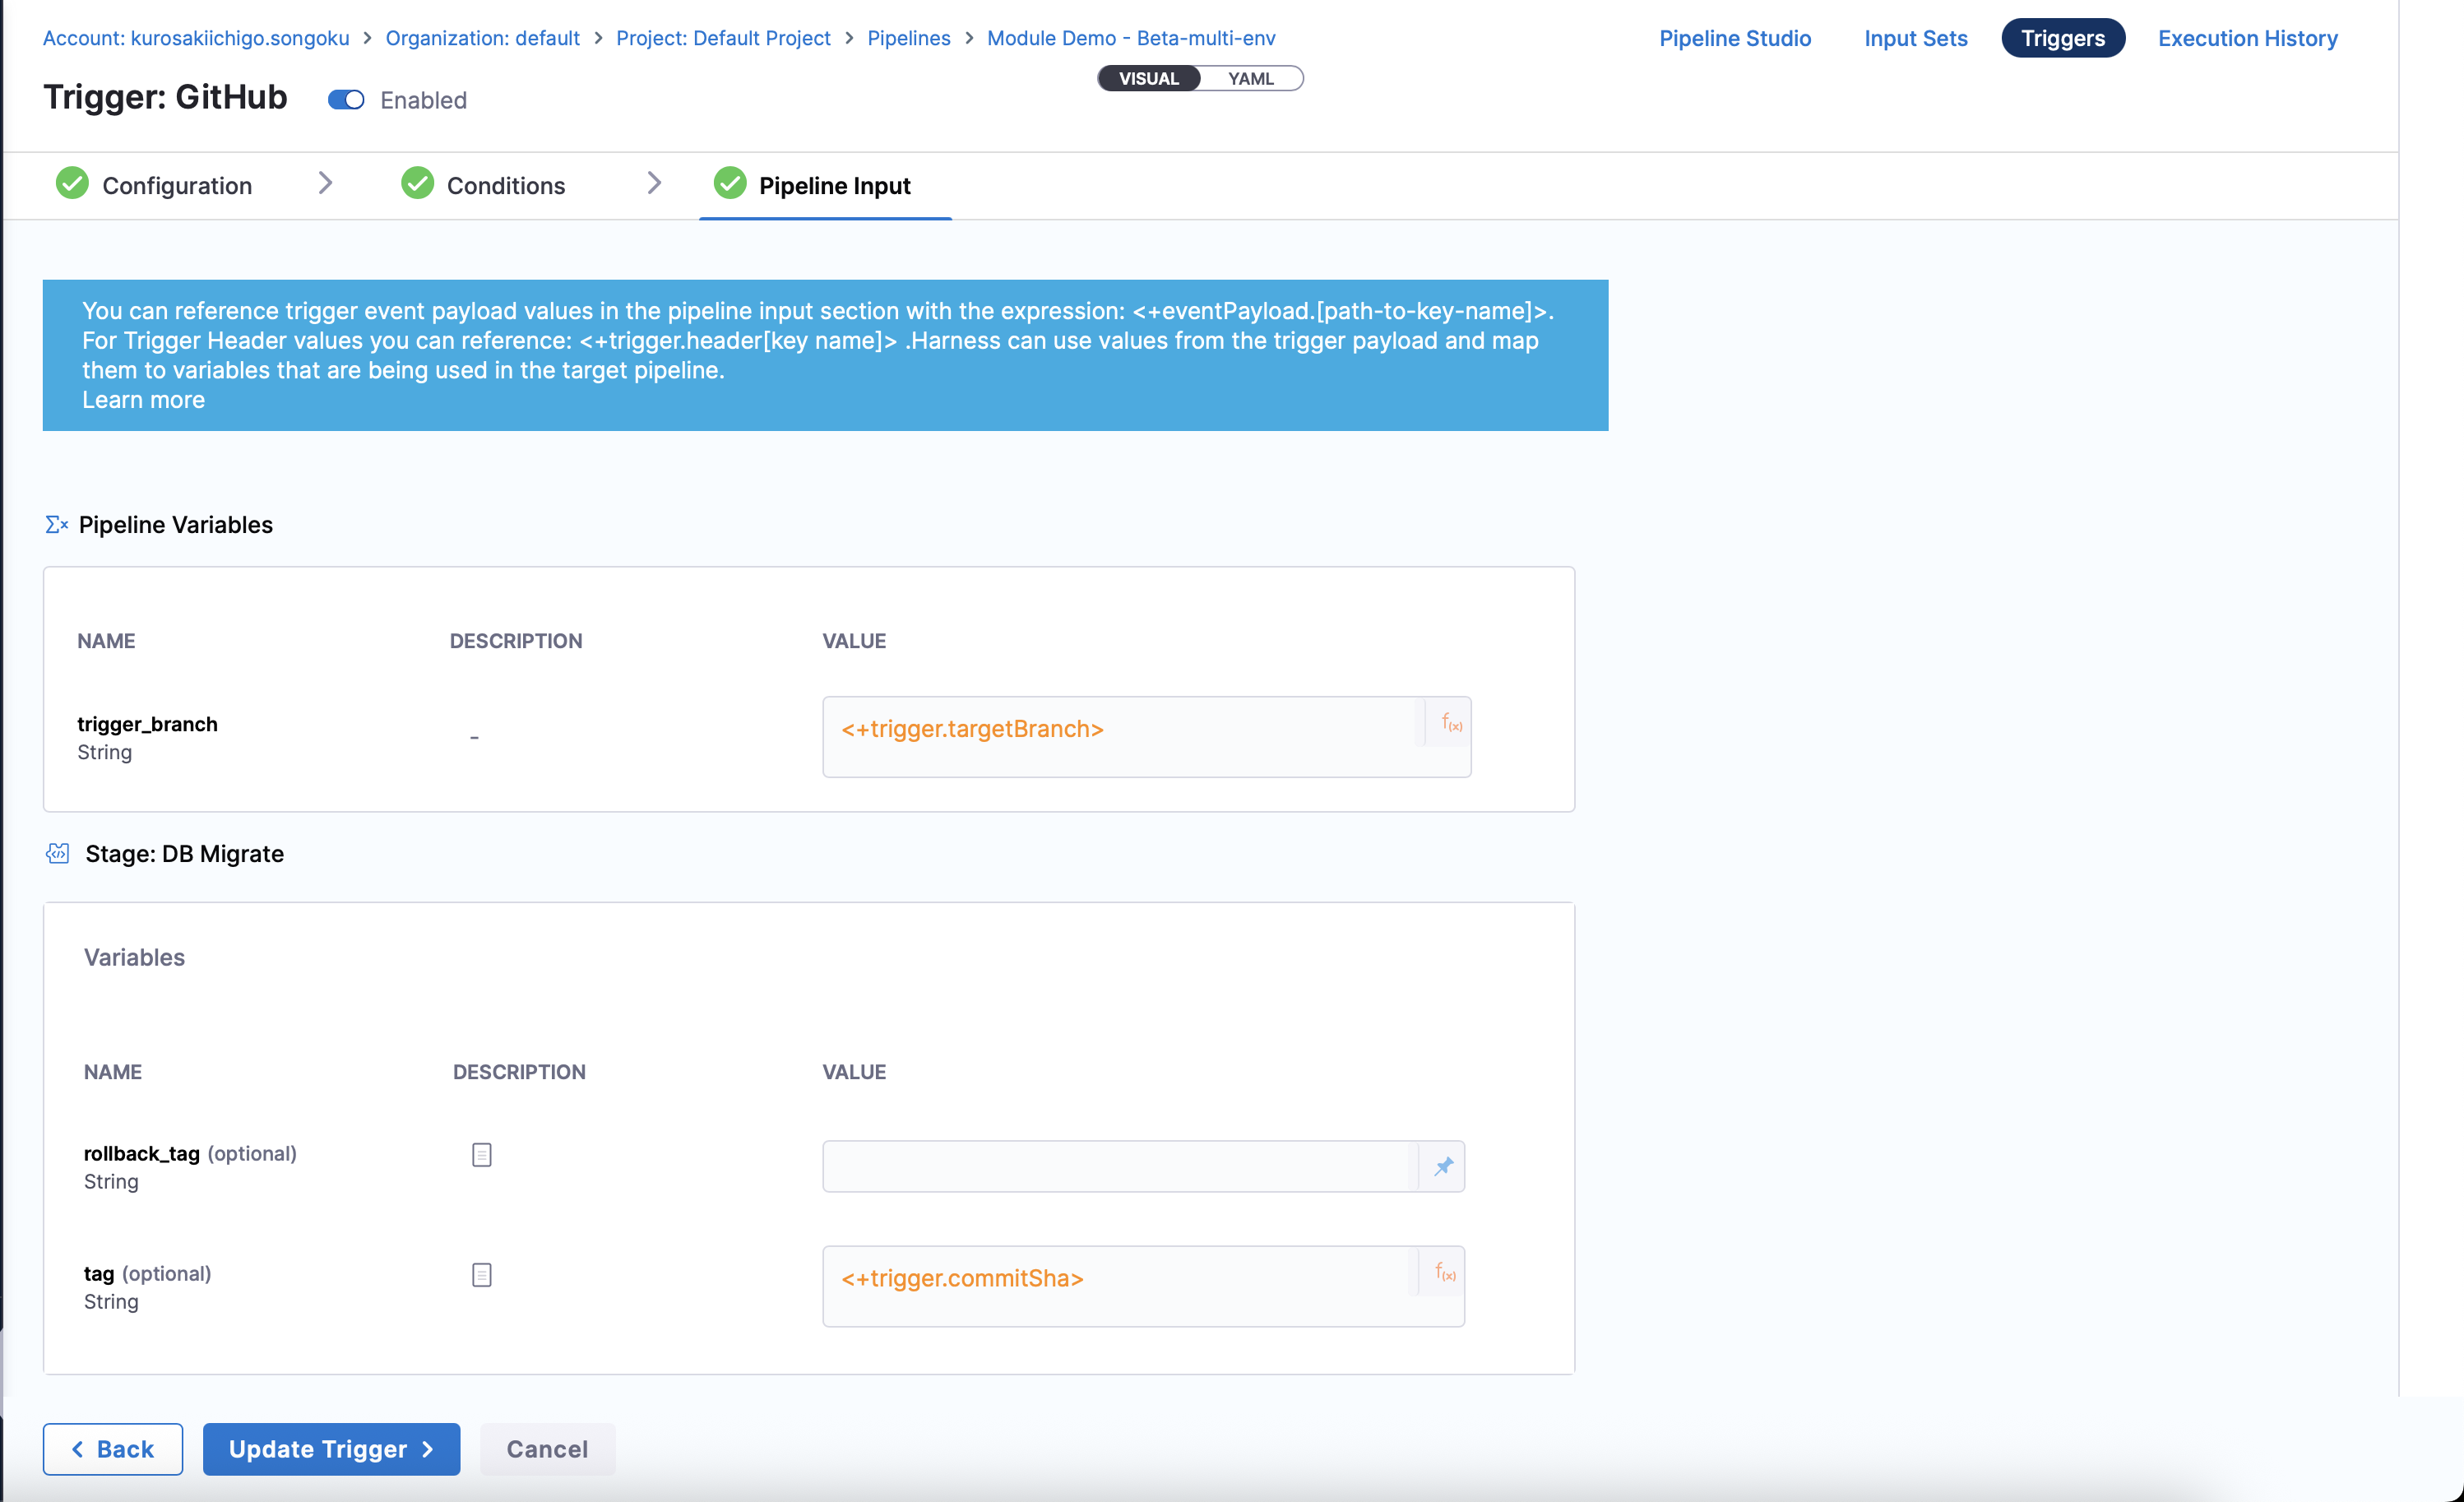
Task: Click the Back button
Action: click(113, 1448)
